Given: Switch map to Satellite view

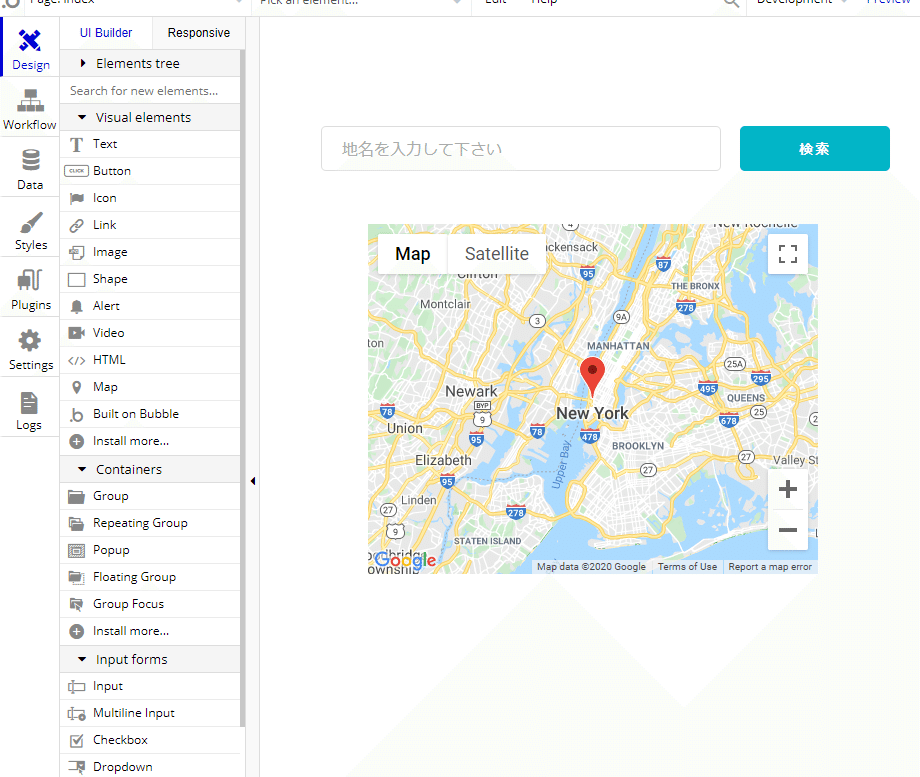Looking at the screenshot, I should [497, 254].
